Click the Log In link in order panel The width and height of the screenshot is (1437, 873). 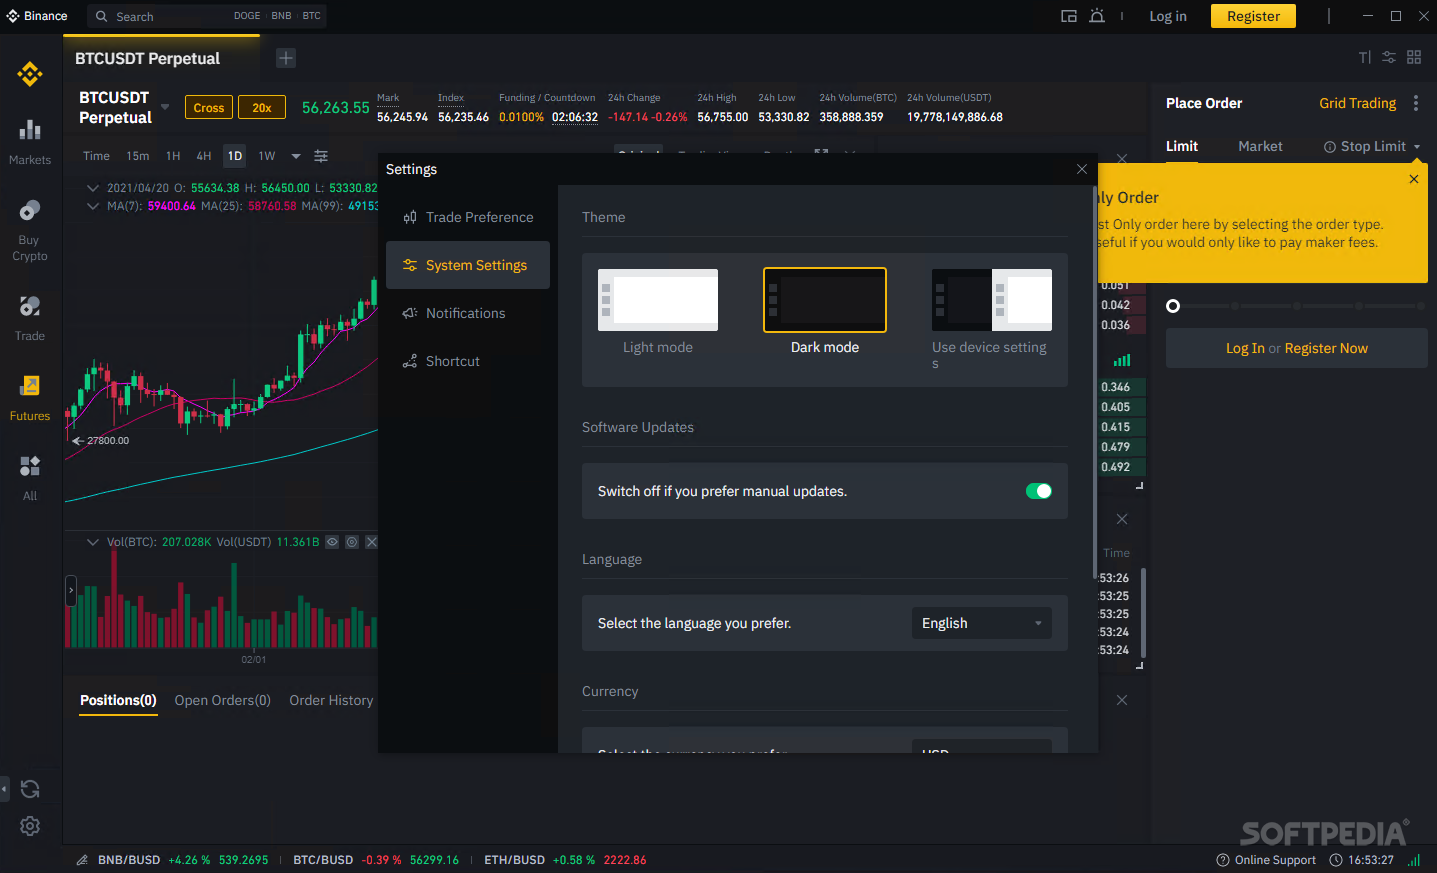1245,348
